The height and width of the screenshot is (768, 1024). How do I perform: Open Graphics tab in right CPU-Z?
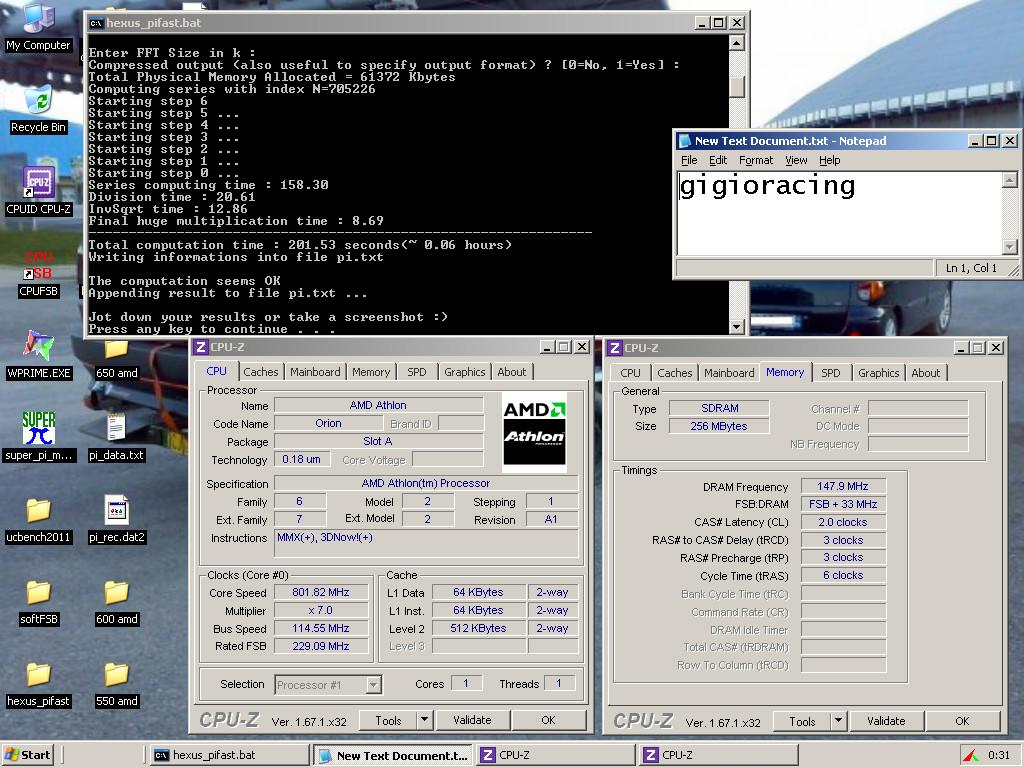tap(878, 373)
